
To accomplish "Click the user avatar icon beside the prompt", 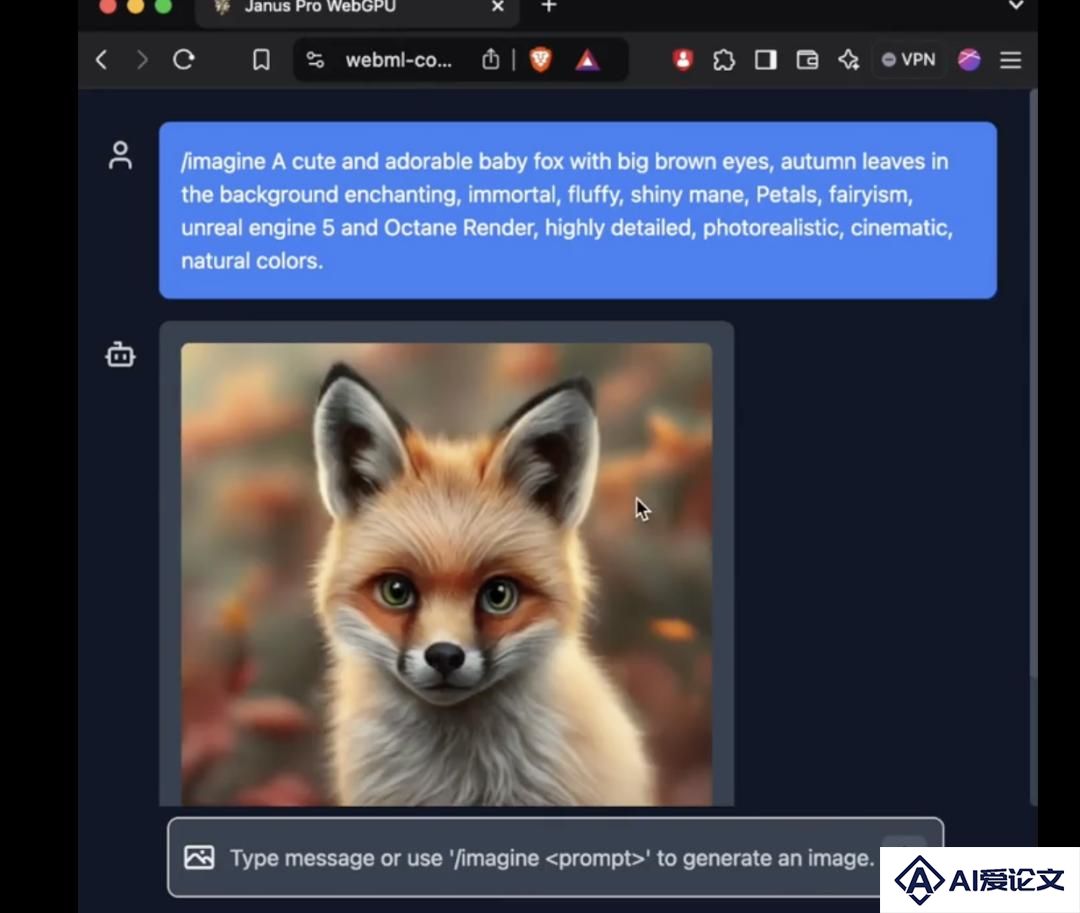I will click(x=120, y=156).
